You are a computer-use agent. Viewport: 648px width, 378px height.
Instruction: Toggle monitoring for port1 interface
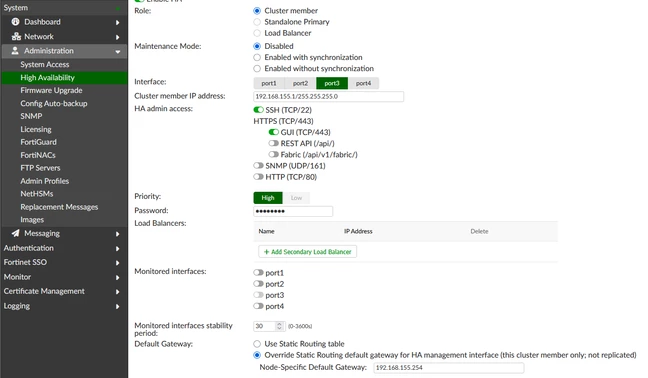pyautogui.click(x=258, y=273)
